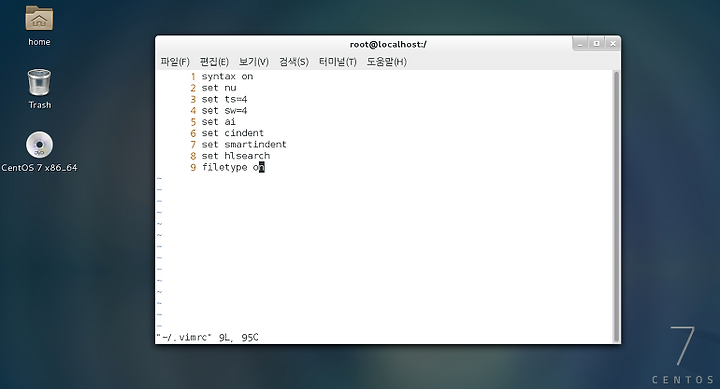Click the line 'filetype on'

click(x=233, y=168)
